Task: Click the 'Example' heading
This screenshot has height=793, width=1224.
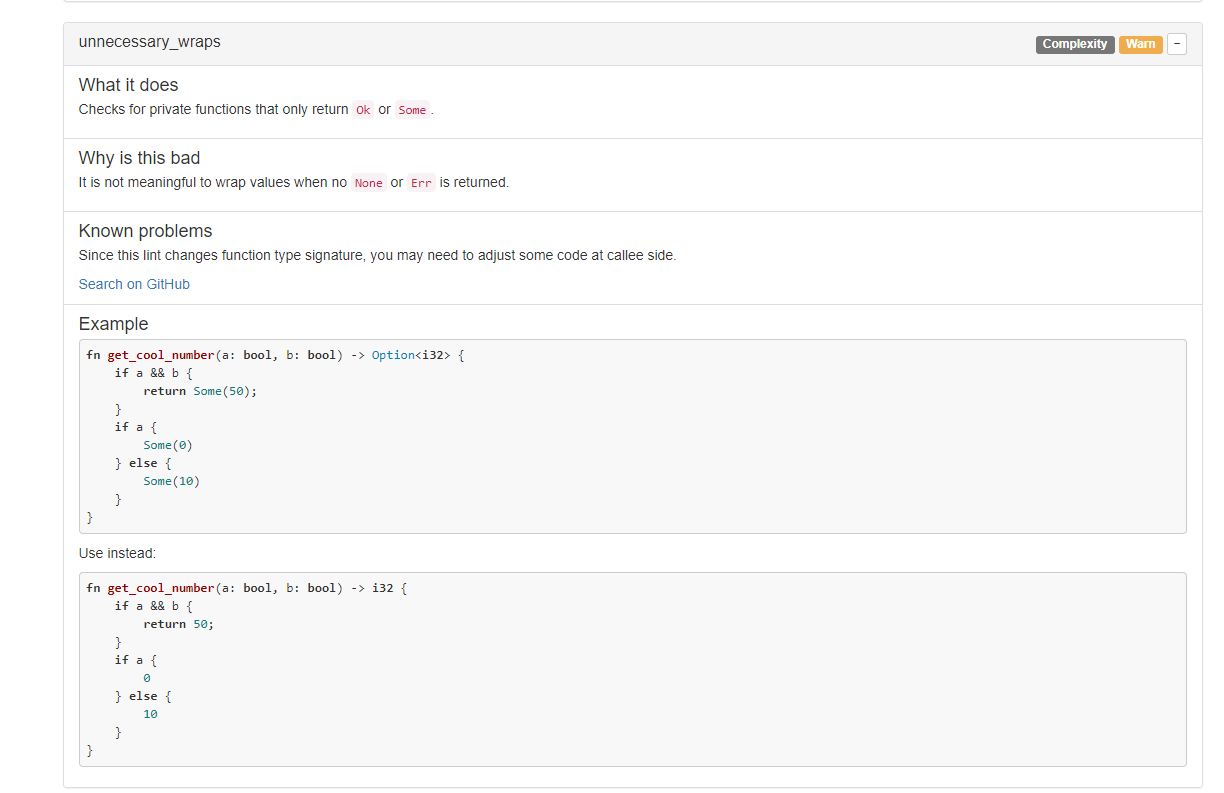Action: 114,324
